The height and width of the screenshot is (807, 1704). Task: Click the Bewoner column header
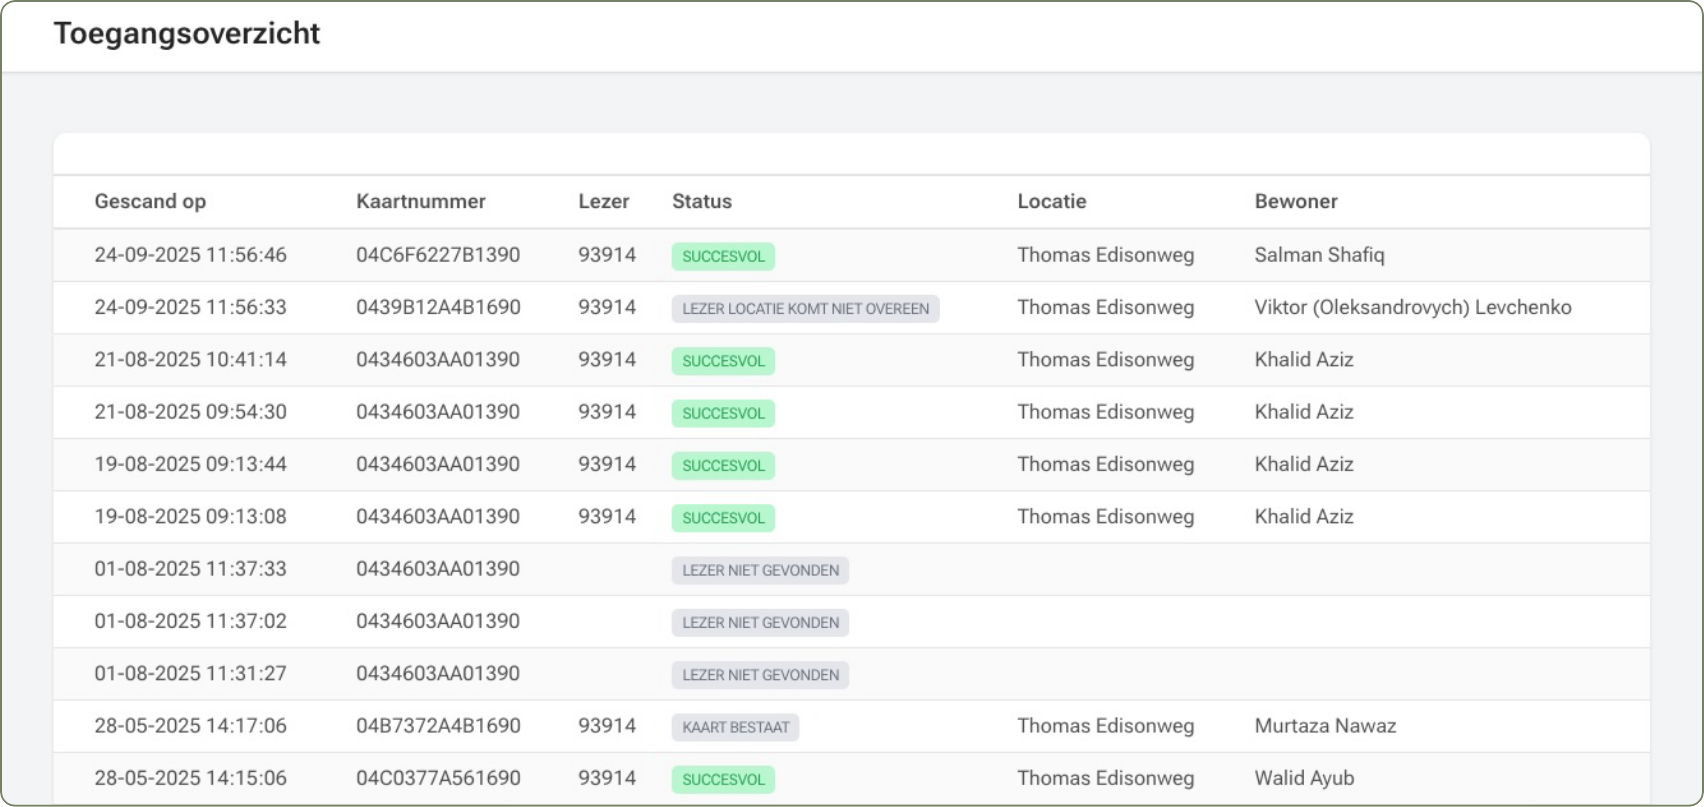tap(1296, 201)
